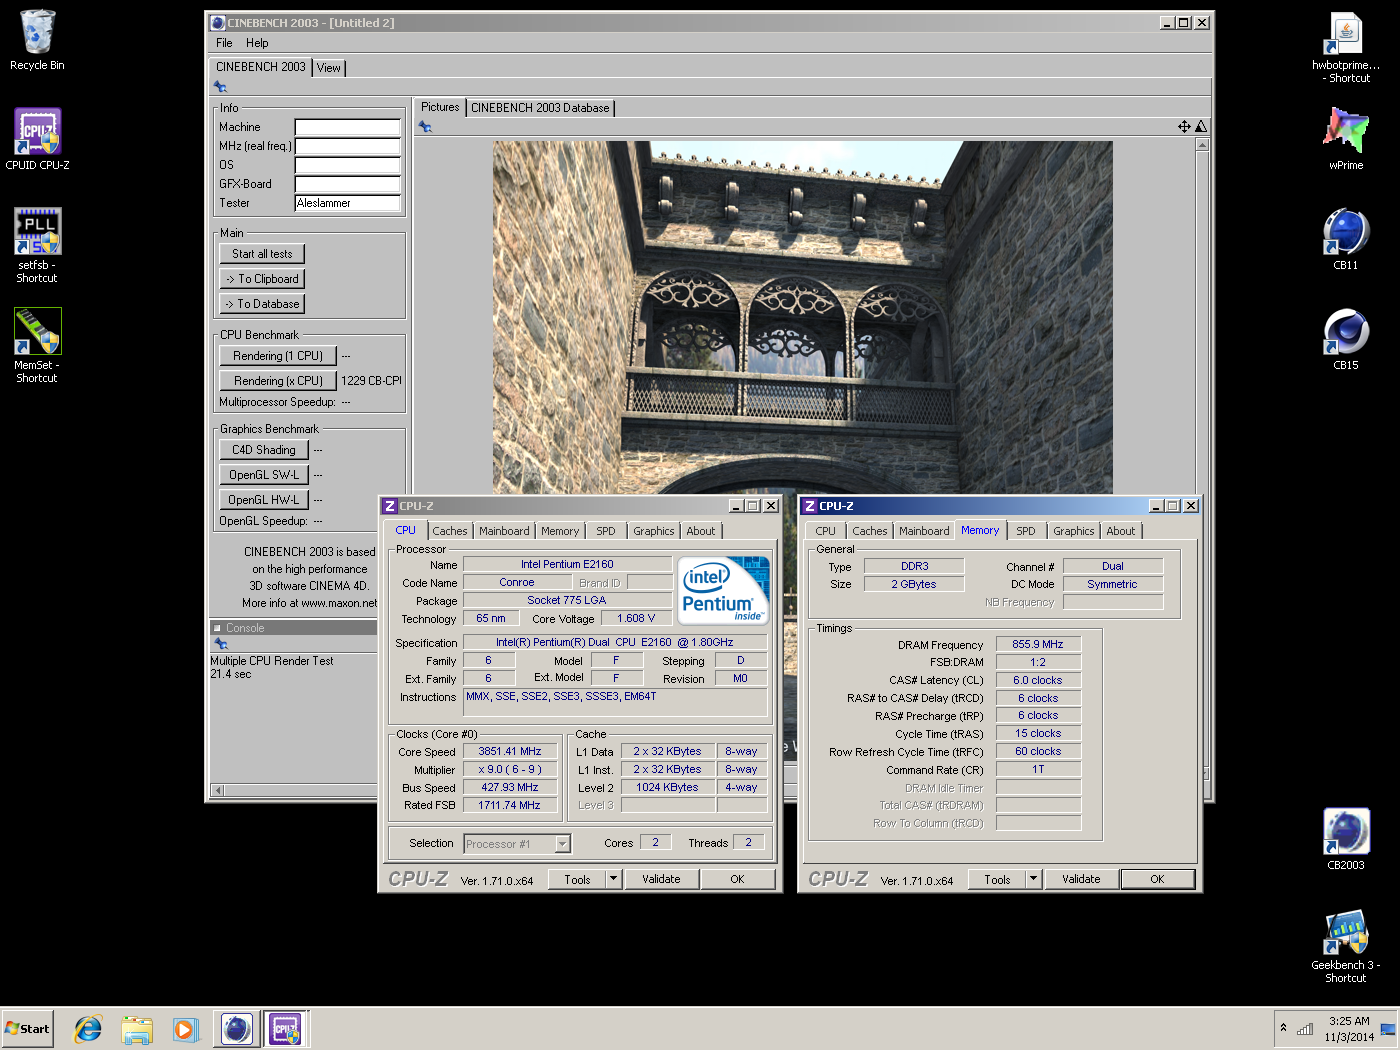Click picture viewer scrollbar up arrow
Screen dimensions: 1400x1050
[1202, 145]
